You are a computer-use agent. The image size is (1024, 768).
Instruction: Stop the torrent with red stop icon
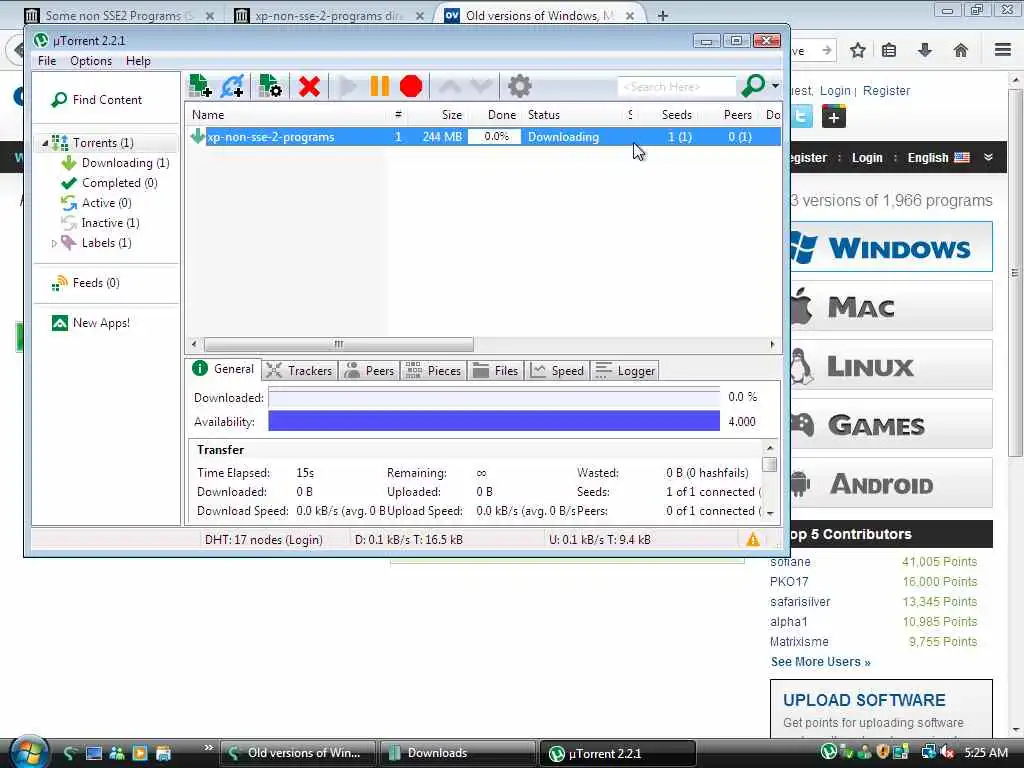[411, 86]
